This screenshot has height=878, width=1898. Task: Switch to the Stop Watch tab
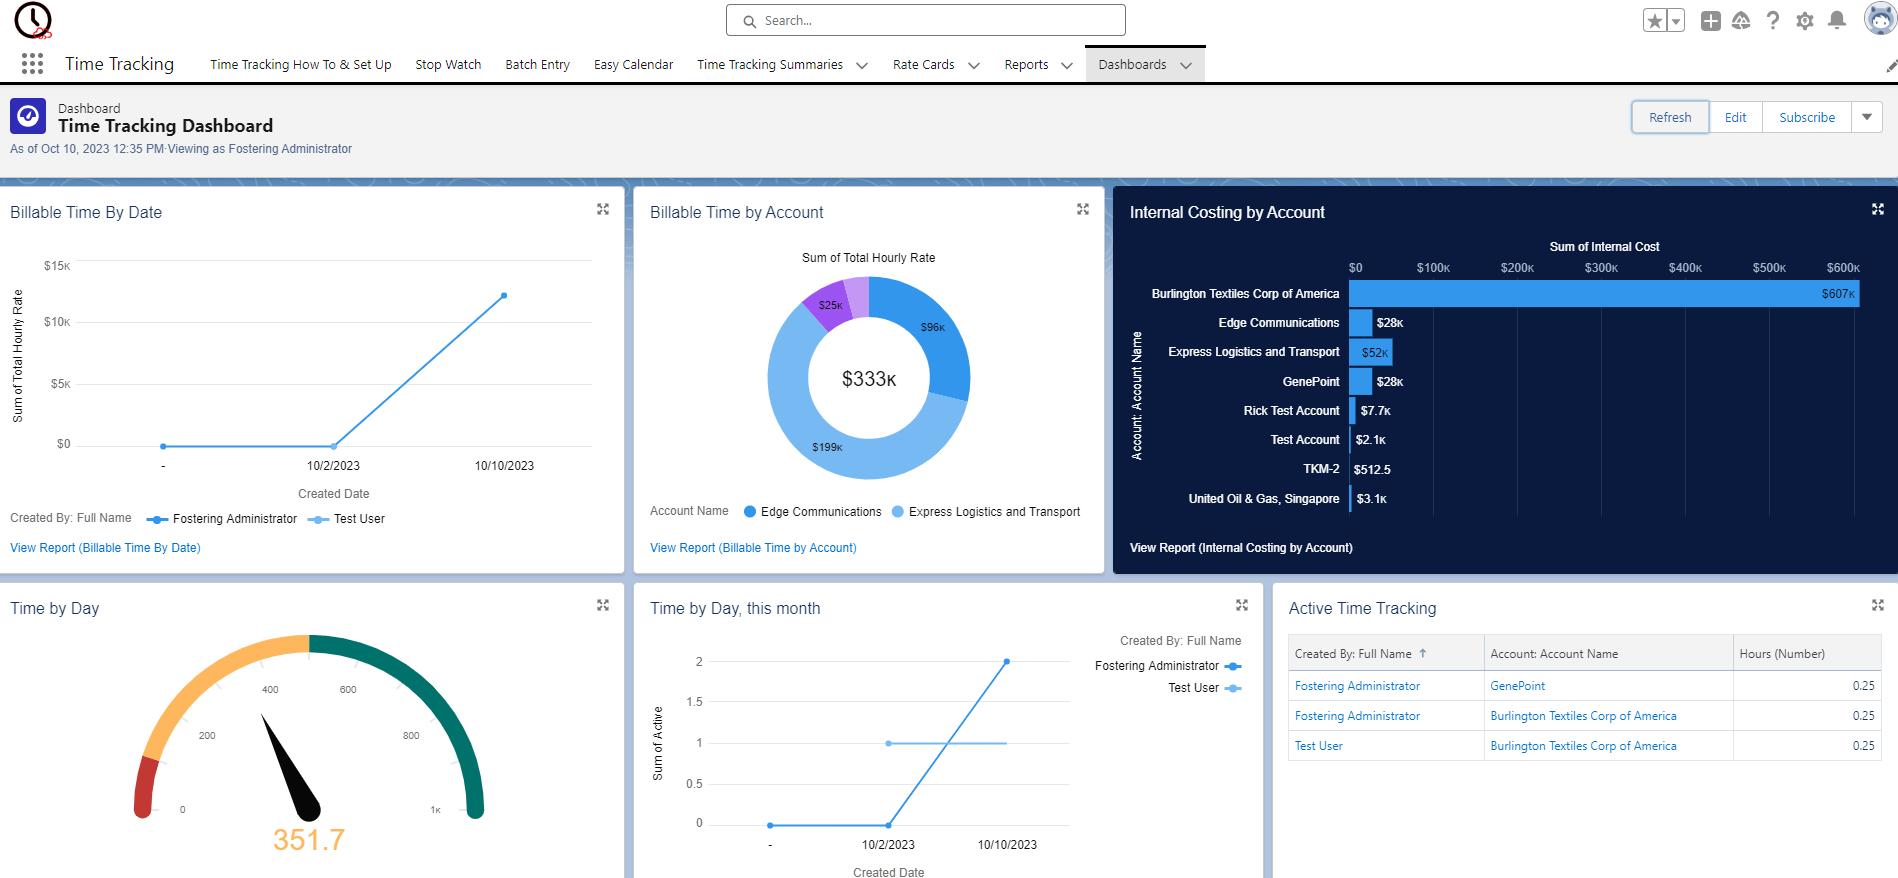[448, 65]
